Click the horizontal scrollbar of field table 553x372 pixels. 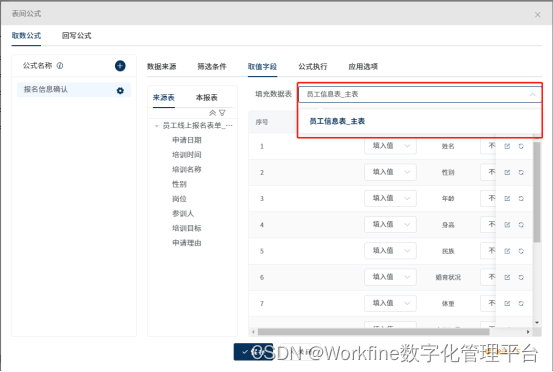tap(373, 332)
